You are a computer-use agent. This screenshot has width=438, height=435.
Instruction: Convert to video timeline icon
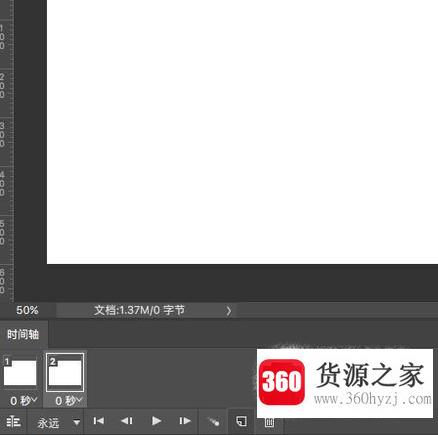coord(13,422)
